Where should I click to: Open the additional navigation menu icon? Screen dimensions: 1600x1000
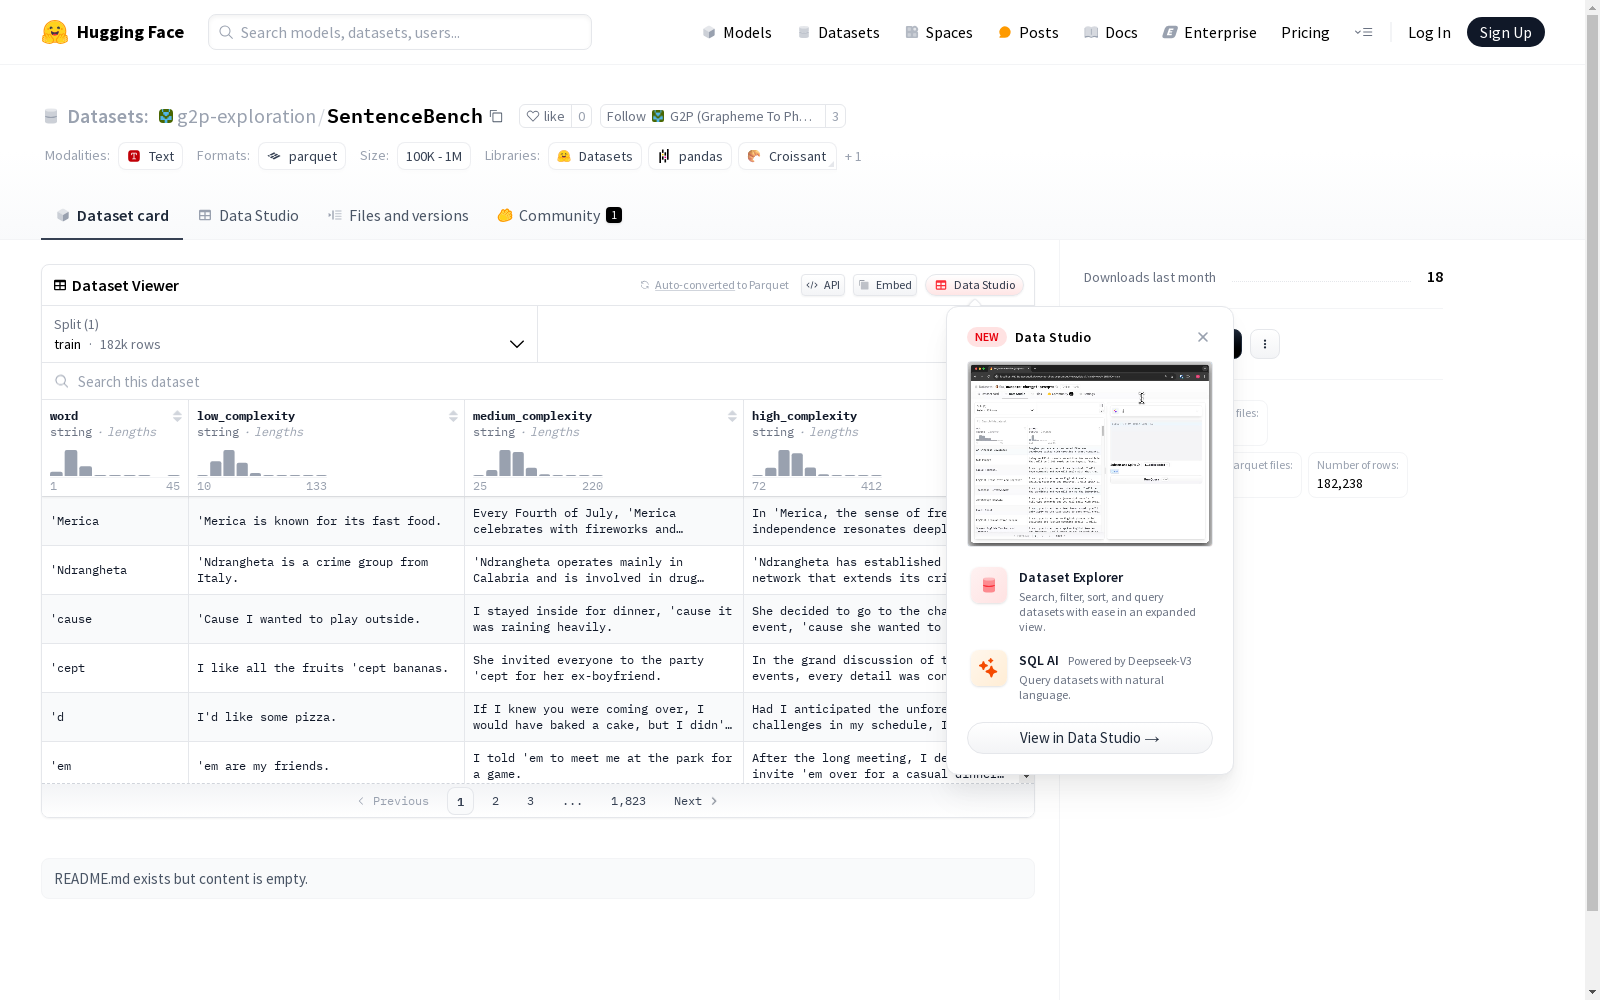(x=1363, y=32)
